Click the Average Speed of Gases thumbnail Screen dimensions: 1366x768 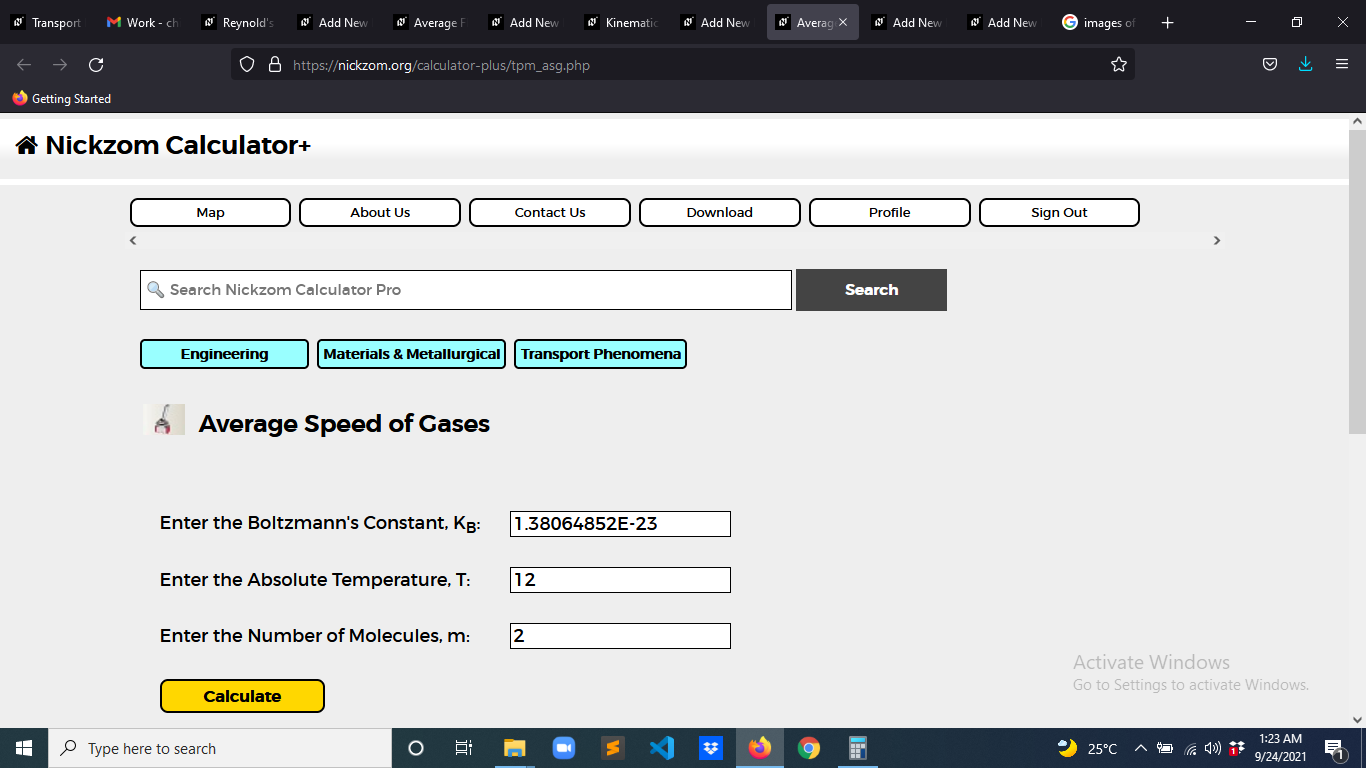[164, 419]
